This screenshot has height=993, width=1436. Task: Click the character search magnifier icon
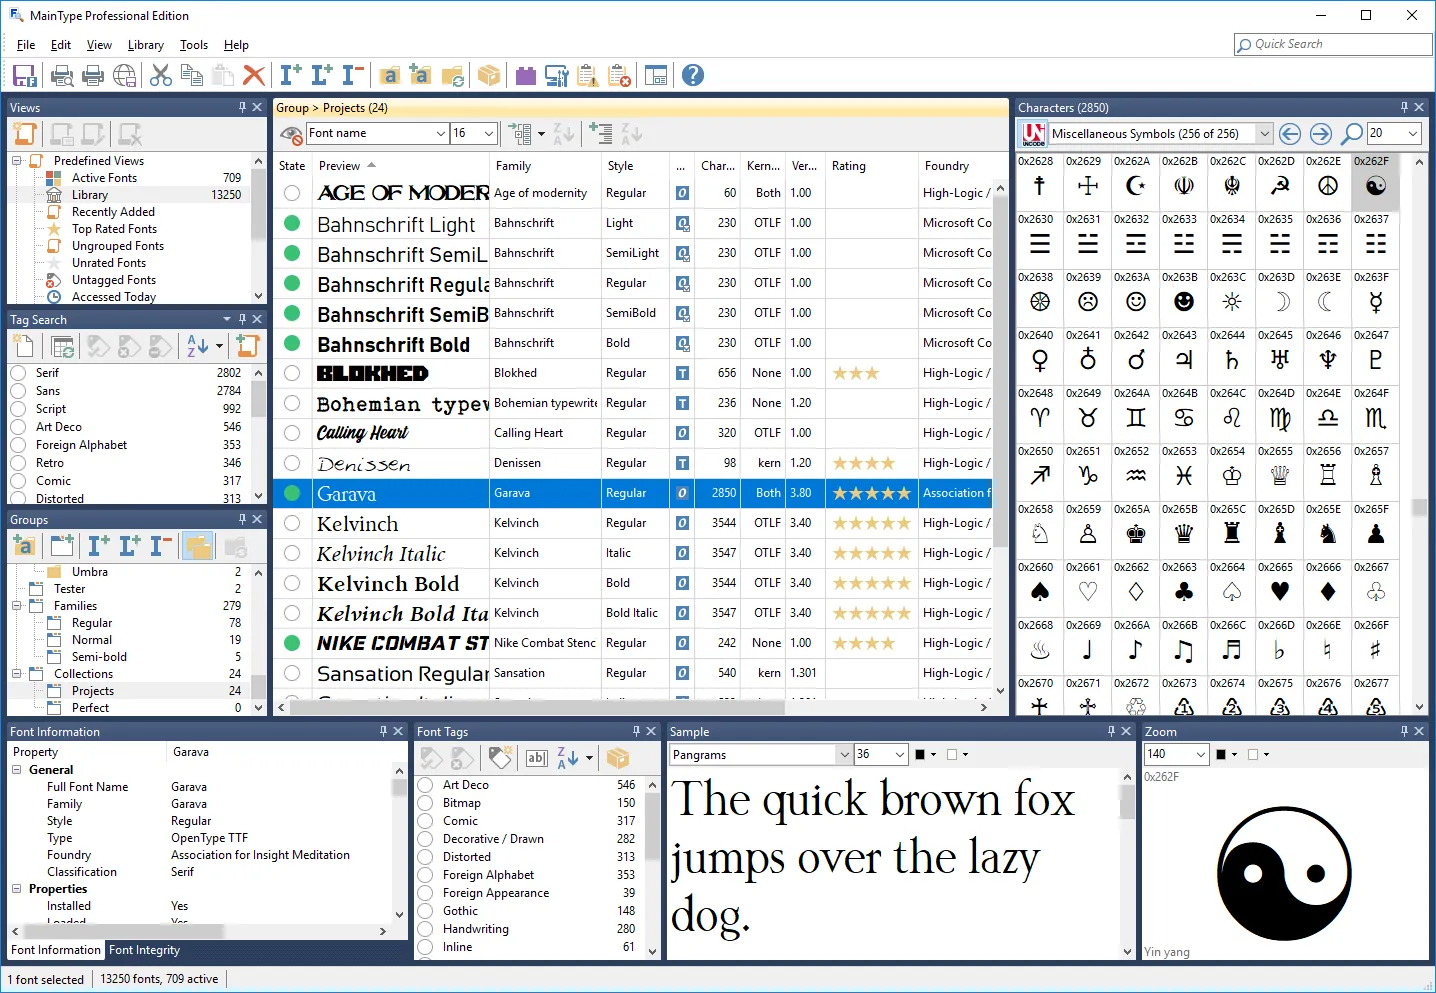tap(1351, 133)
